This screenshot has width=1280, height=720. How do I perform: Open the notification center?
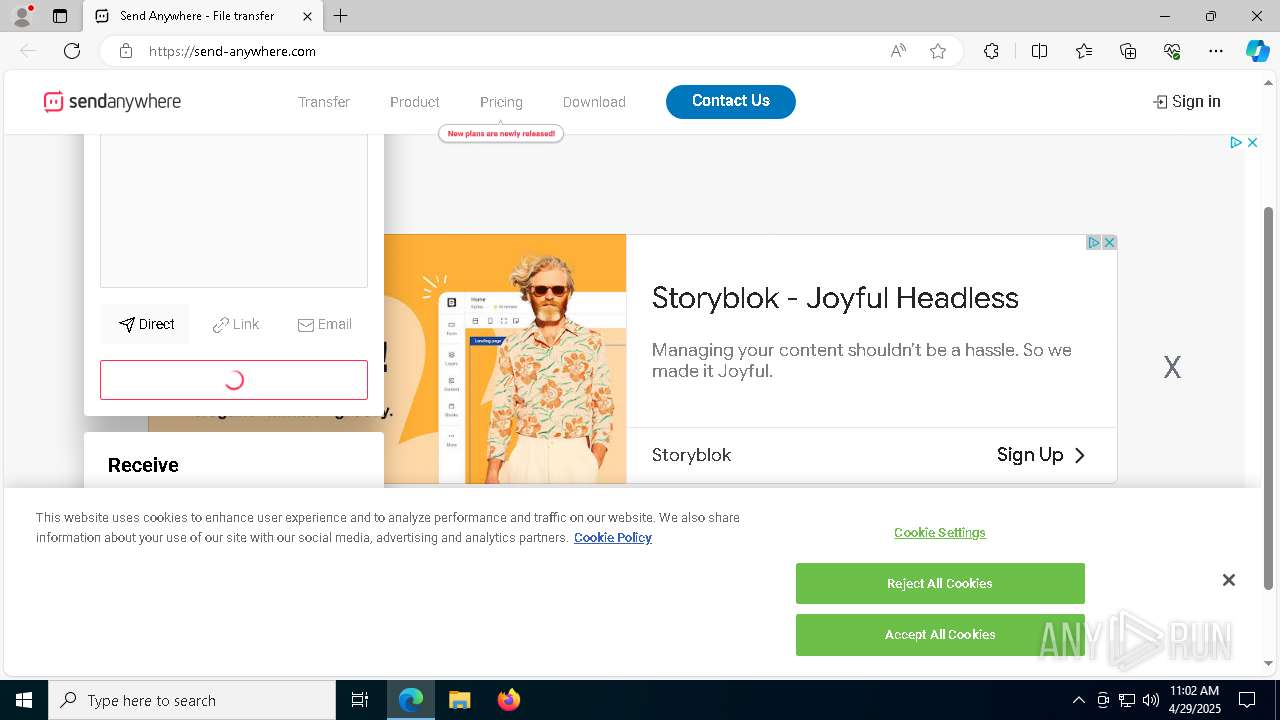pos(1247,700)
